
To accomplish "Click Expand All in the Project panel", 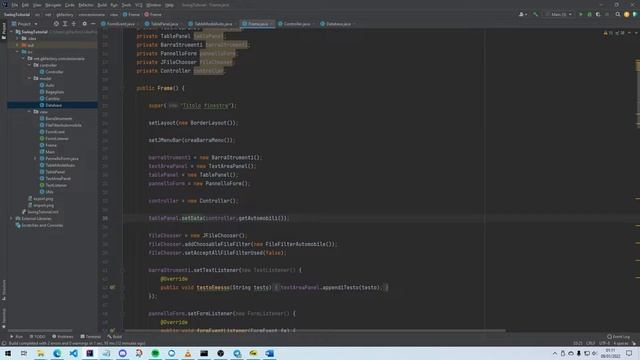I will click(x=65, y=24).
